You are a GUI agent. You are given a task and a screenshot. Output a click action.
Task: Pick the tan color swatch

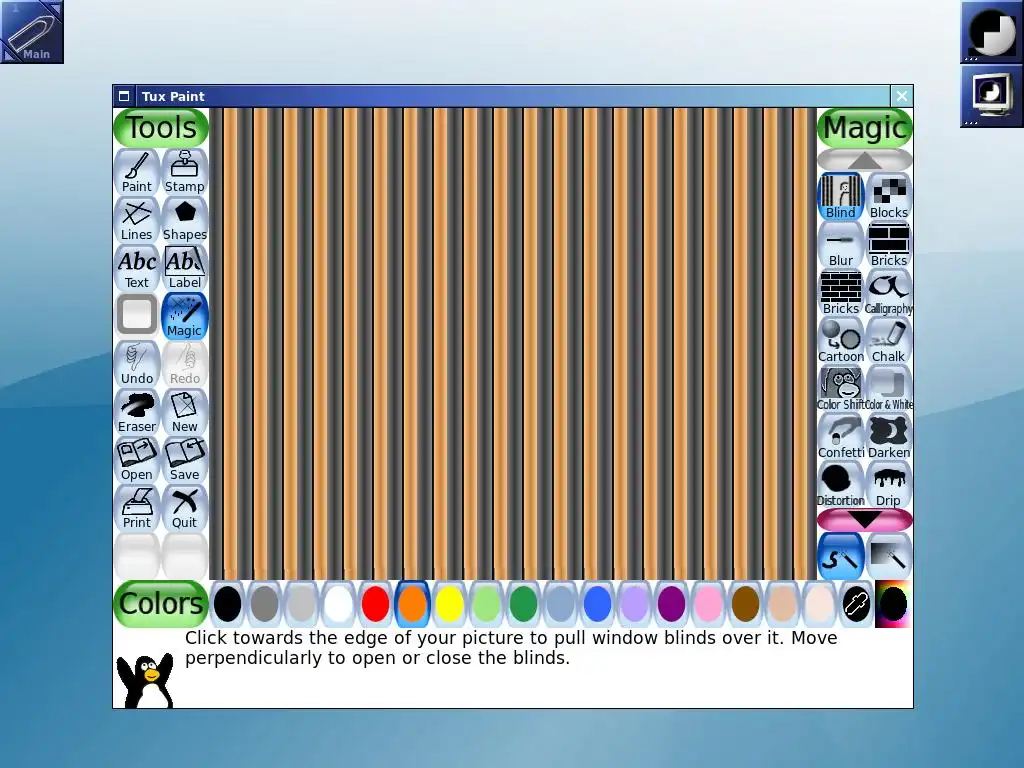coord(782,603)
